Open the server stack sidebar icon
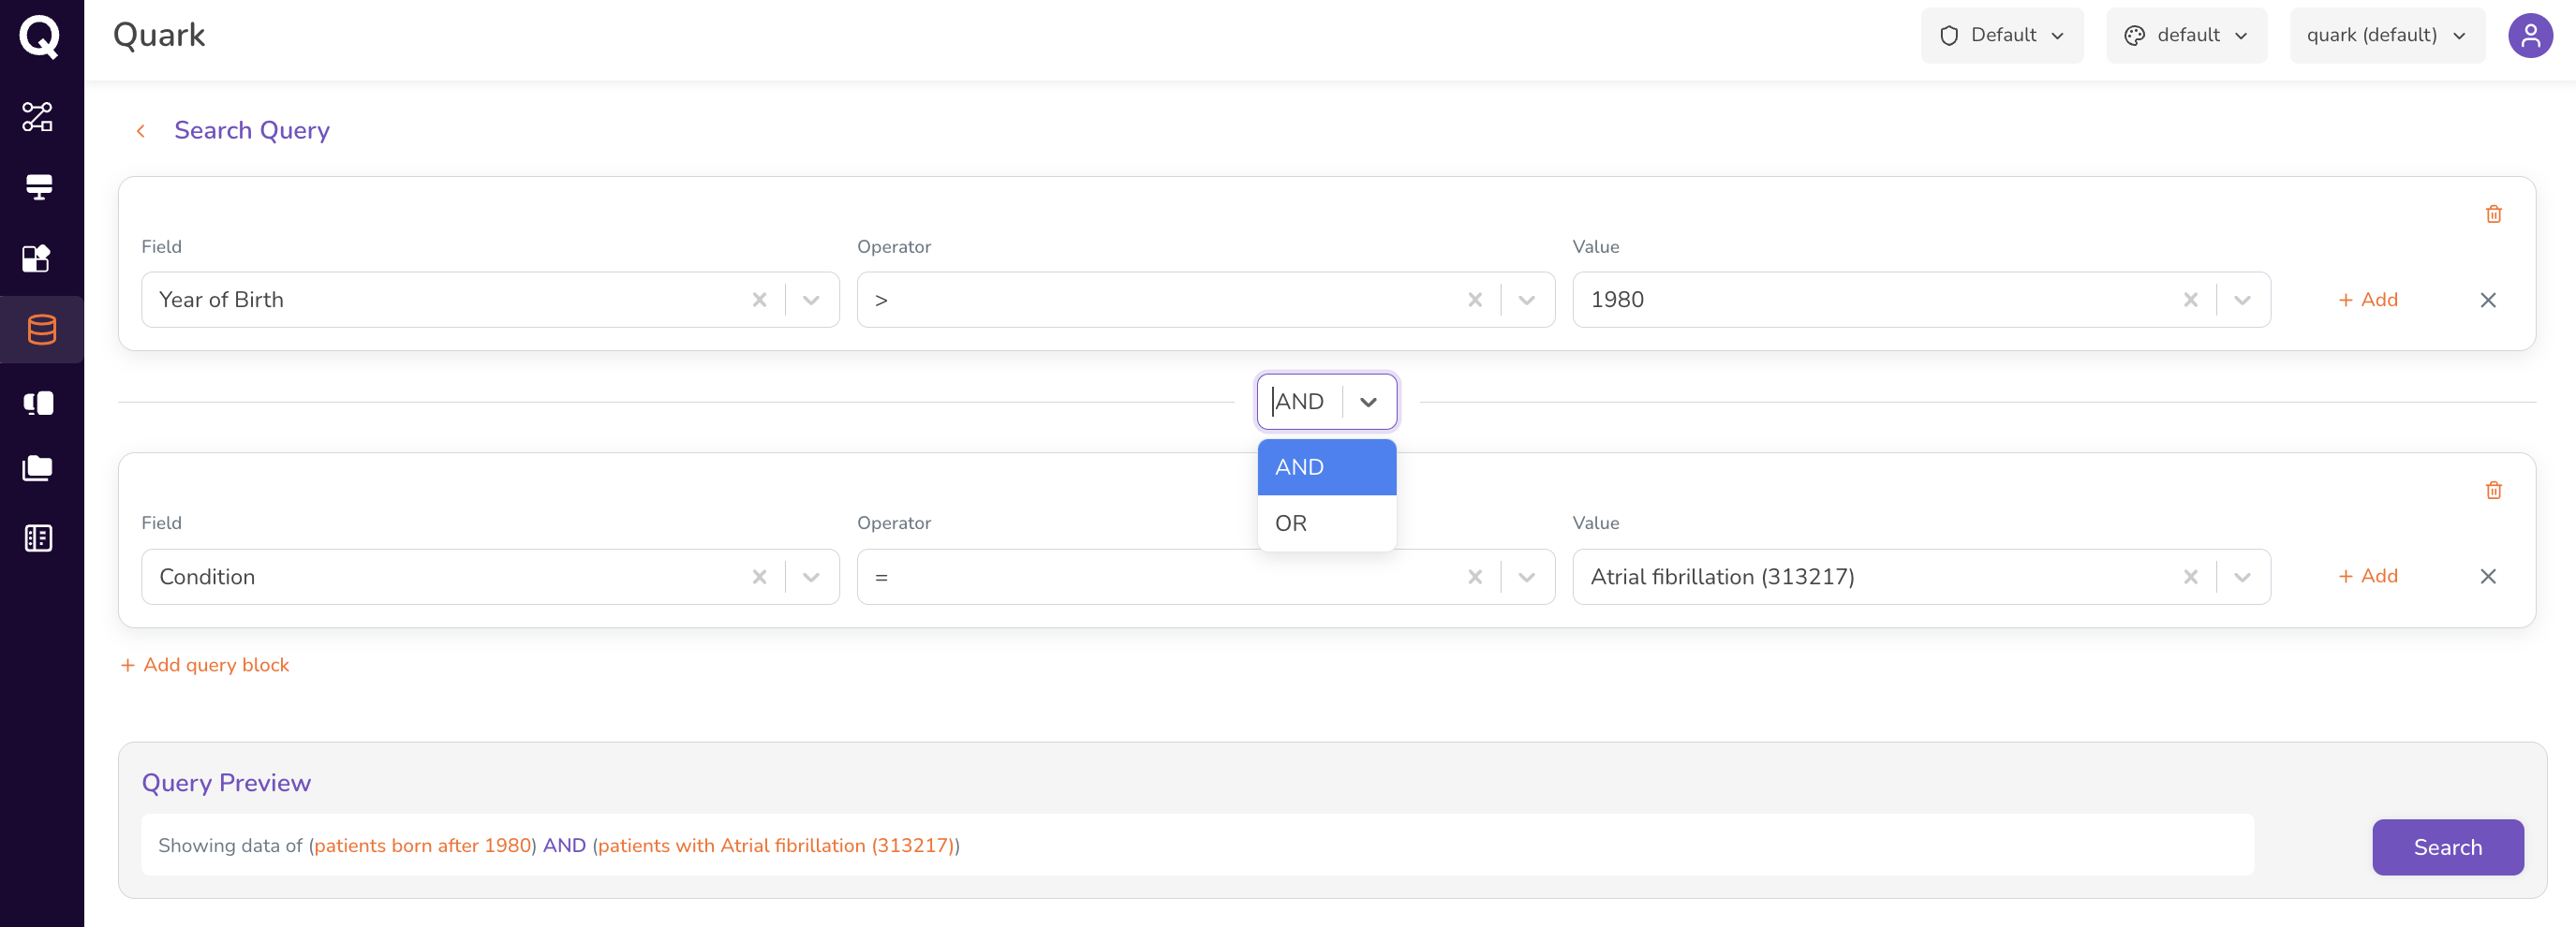 pos(39,187)
